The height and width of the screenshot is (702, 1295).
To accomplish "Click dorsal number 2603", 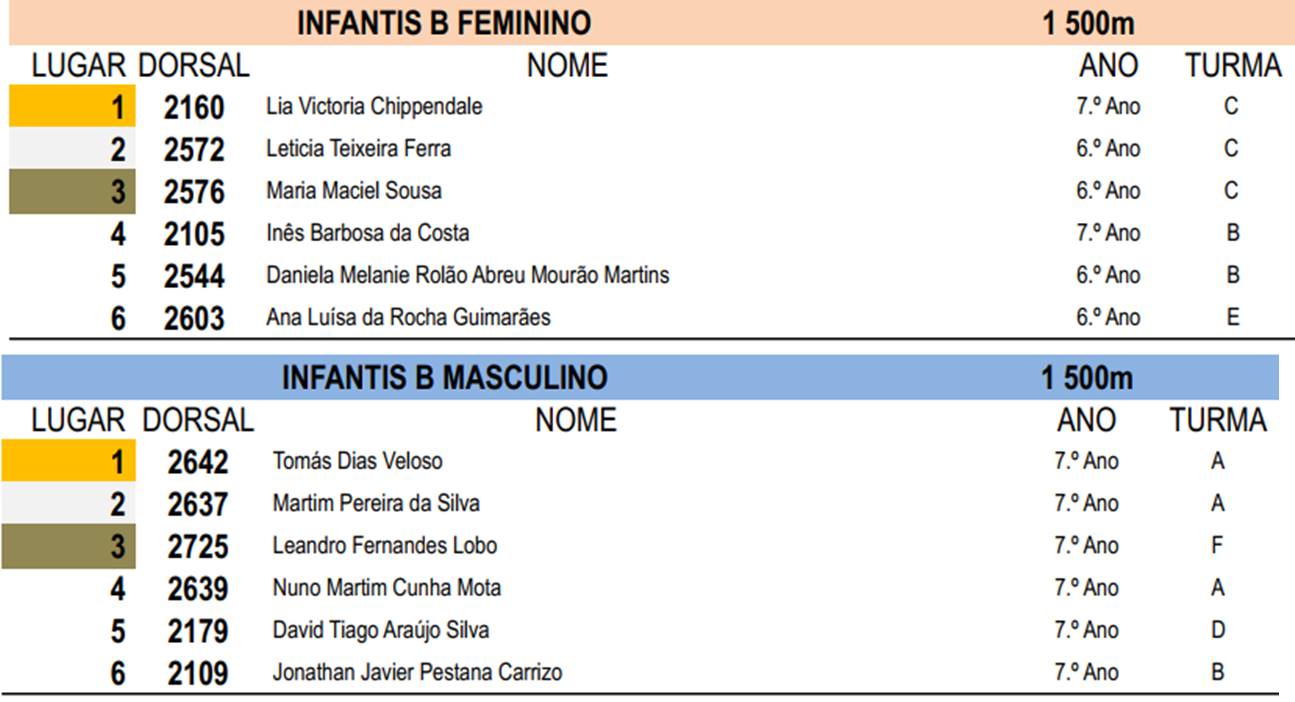I will pos(194,318).
